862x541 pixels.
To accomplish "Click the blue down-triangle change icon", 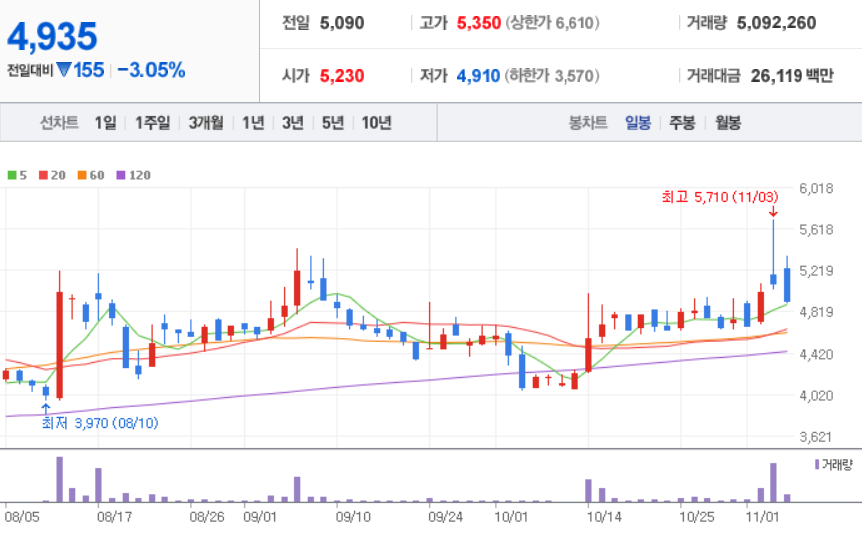I will coord(64,70).
